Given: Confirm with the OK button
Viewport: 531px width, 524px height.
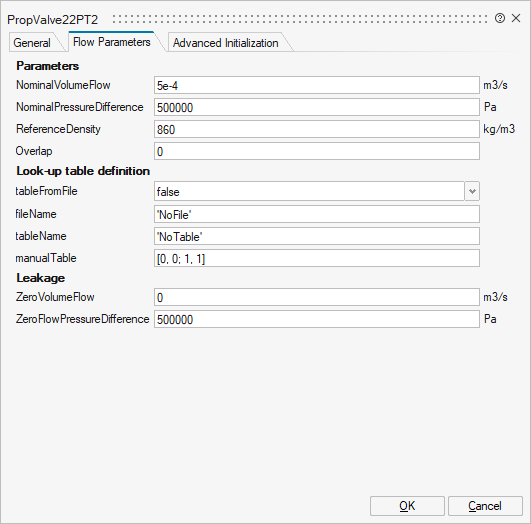Looking at the screenshot, I should click(x=407, y=506).
